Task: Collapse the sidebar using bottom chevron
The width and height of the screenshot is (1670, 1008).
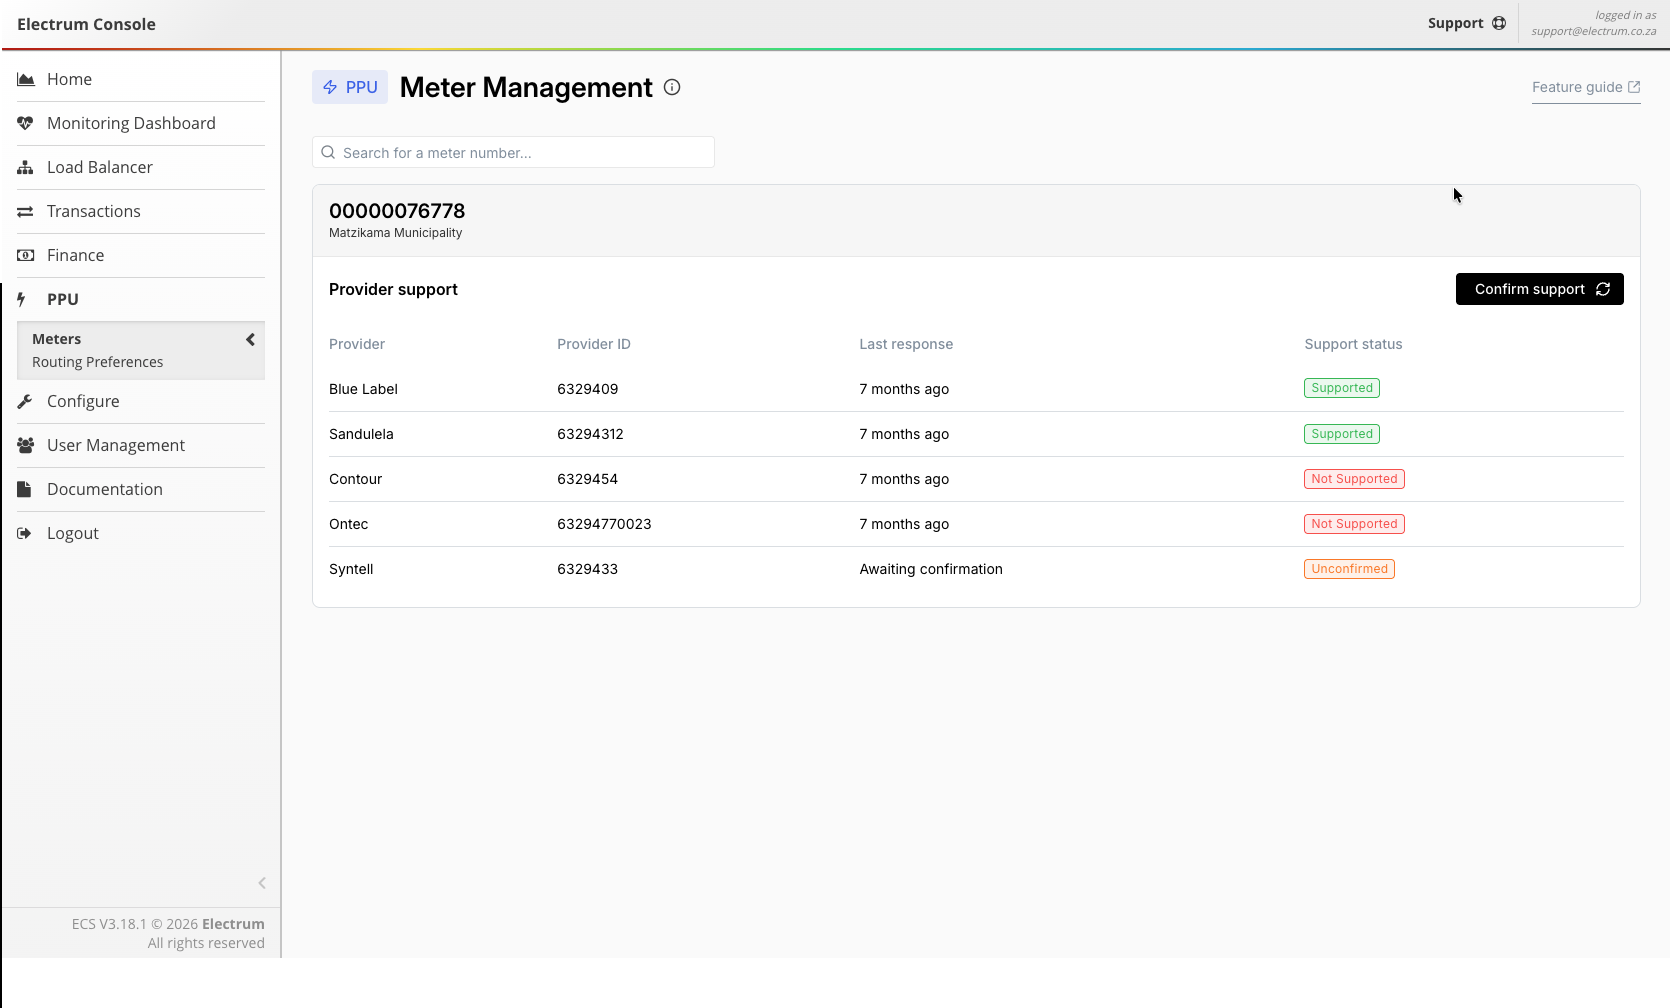Action: click(x=262, y=883)
